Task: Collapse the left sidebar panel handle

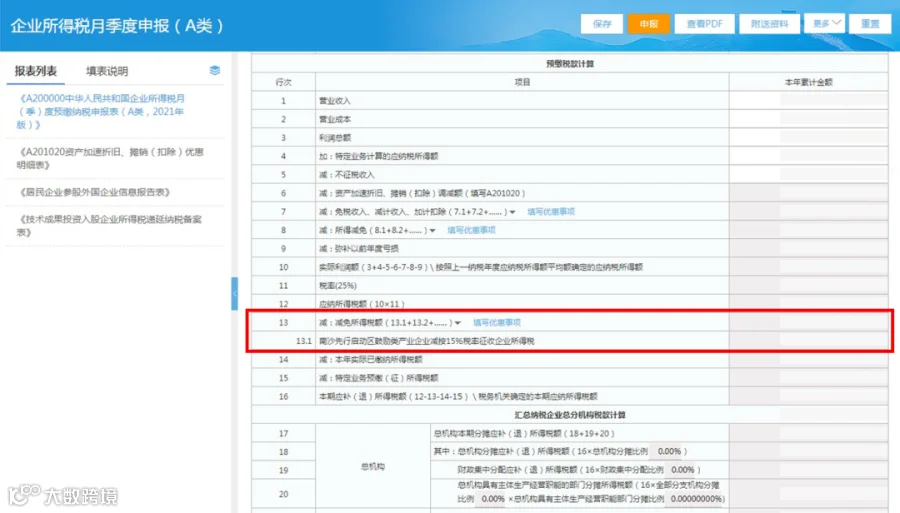Action: 235,294
